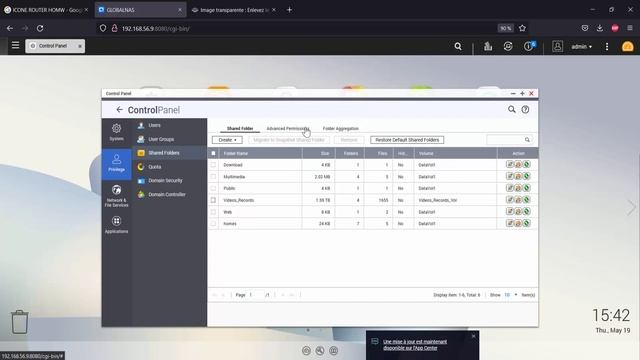Check the Web folder checkbox
640x360 pixels.
213,212
